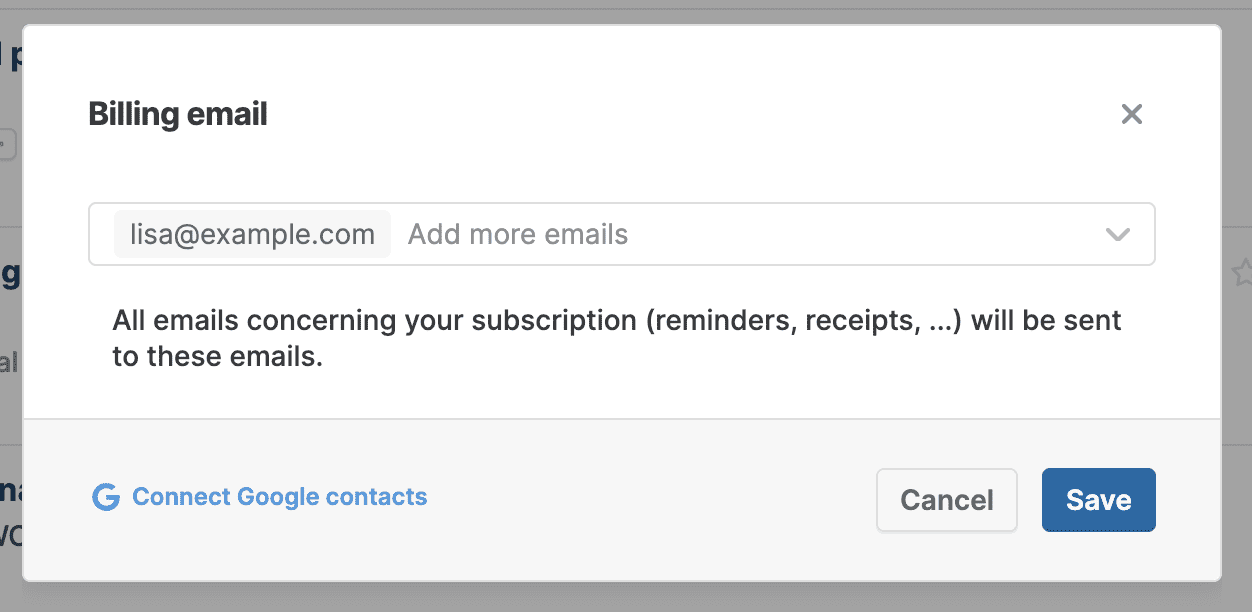
Task: Click empty space inside the email field
Action: [860, 235]
